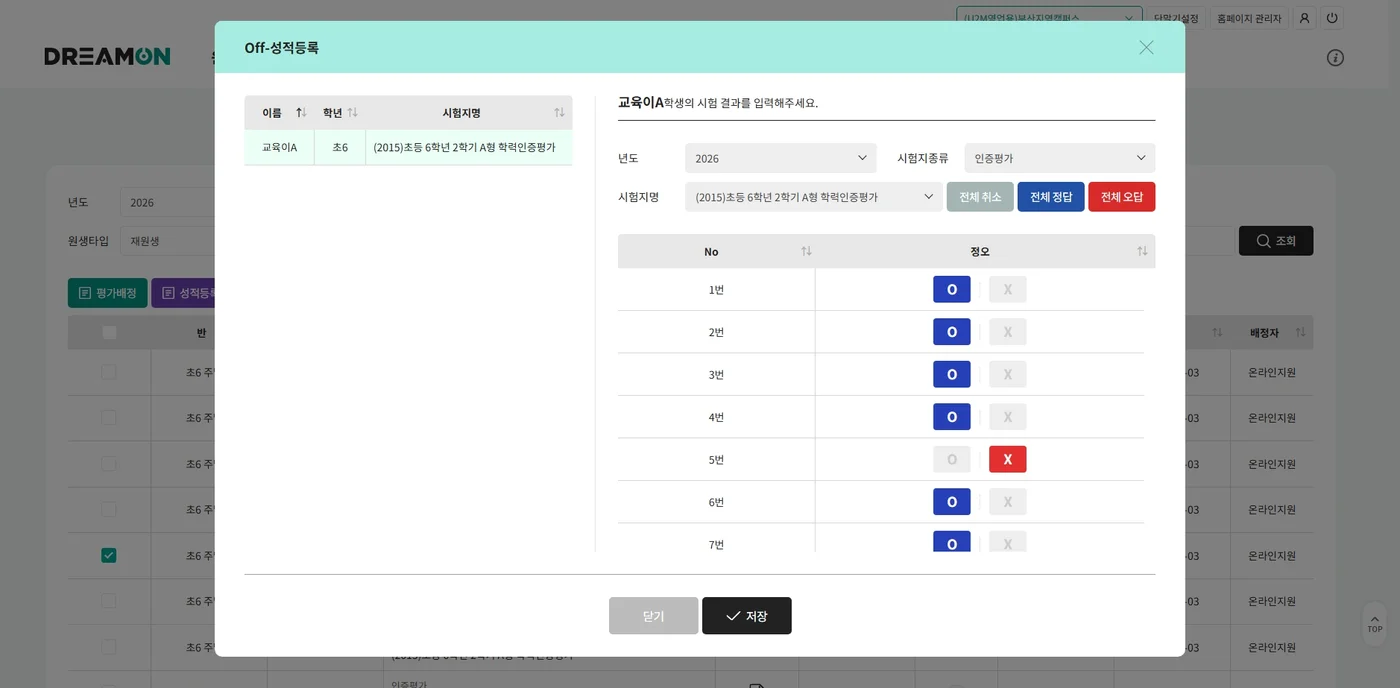This screenshot has height=688, width=1400.
Task: Select student 교육이A in the list
Action: pos(279,147)
